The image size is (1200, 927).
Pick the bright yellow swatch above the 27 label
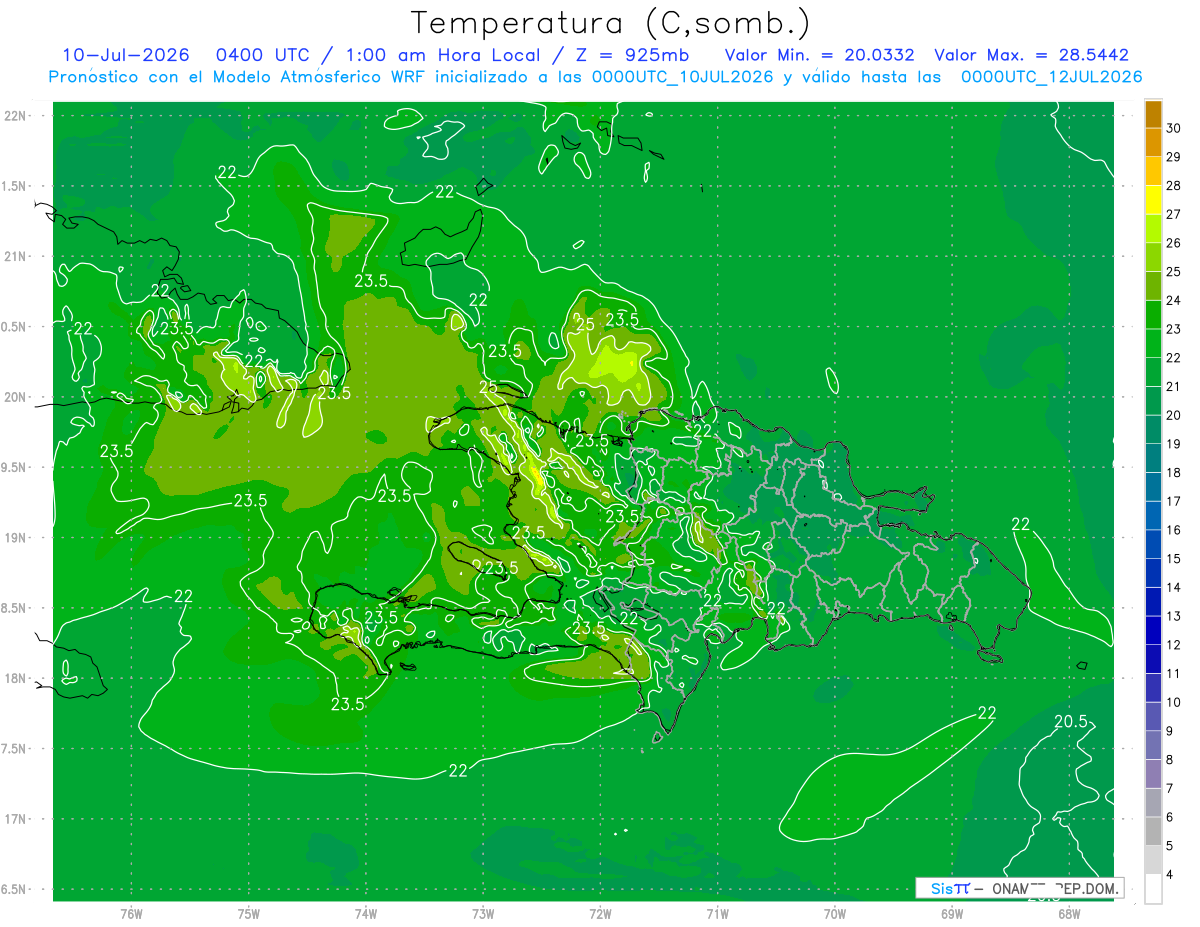(x=1153, y=200)
